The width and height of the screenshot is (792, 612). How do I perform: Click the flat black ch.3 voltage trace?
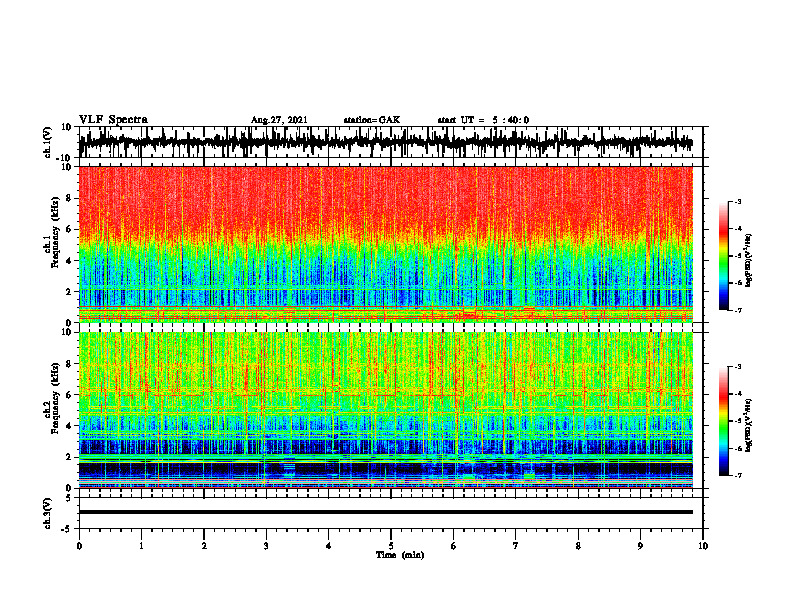[385, 512]
